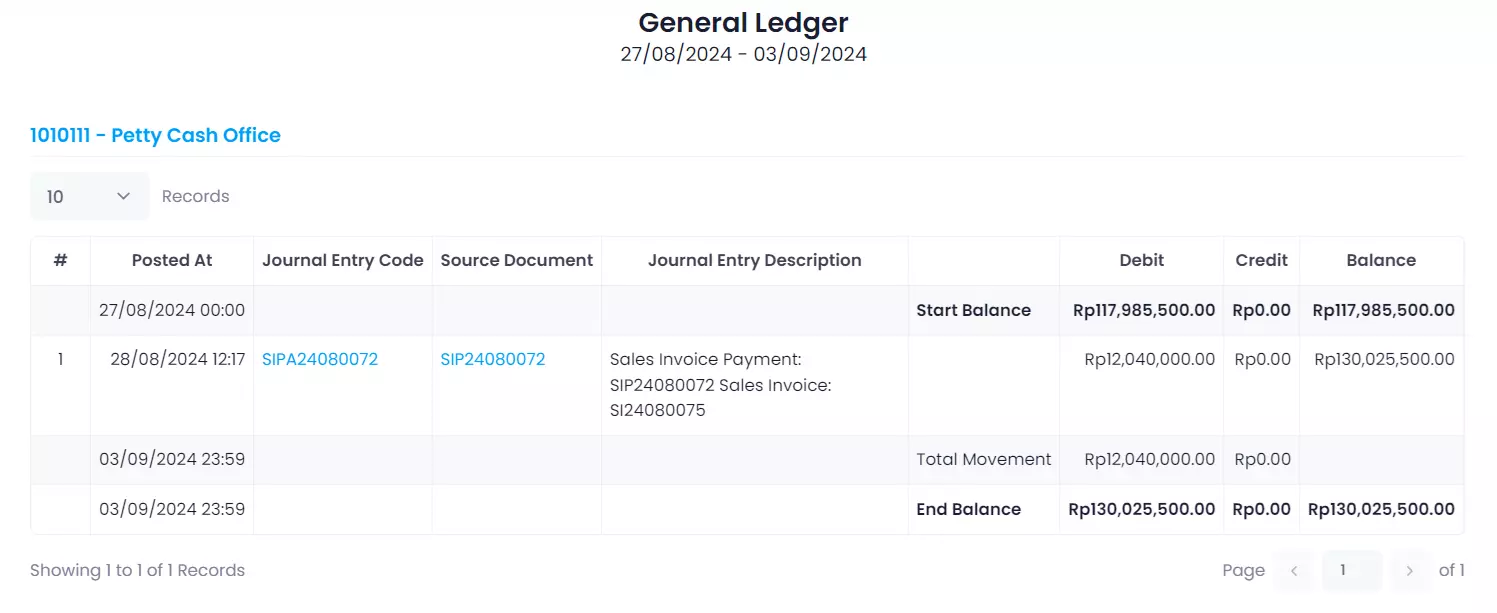Click the Total Movement row label
Screen dimensions: 1497x613
[x=983, y=460]
